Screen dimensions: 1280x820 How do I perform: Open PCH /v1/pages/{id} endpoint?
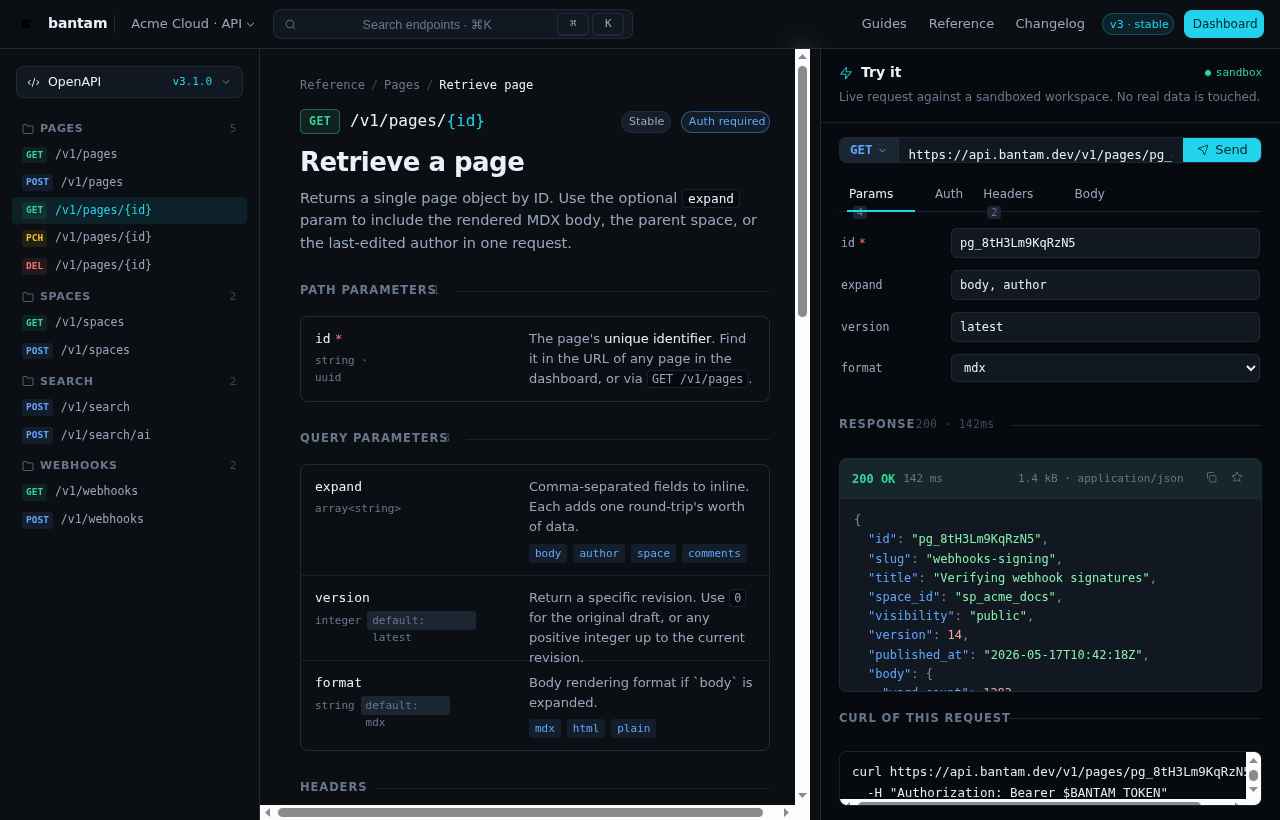click(129, 237)
